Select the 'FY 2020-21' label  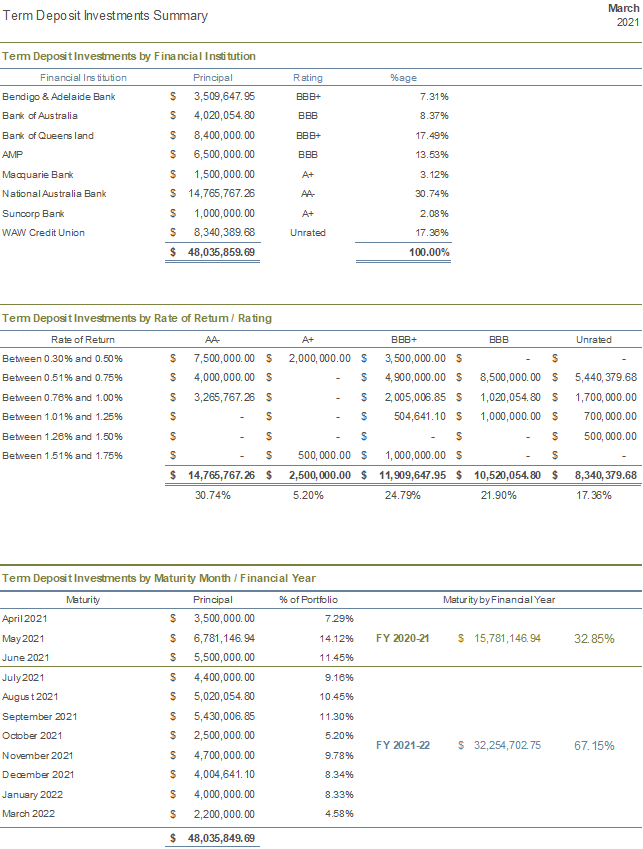[403, 638]
